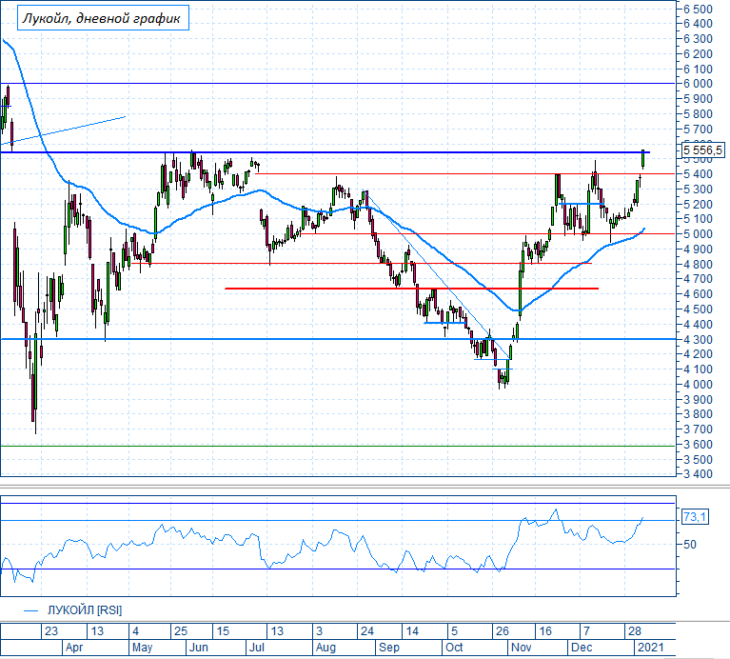Click the ЛУКОЙЛ [RSI] legend entry
The height and width of the screenshot is (659, 730).
click(x=73, y=610)
